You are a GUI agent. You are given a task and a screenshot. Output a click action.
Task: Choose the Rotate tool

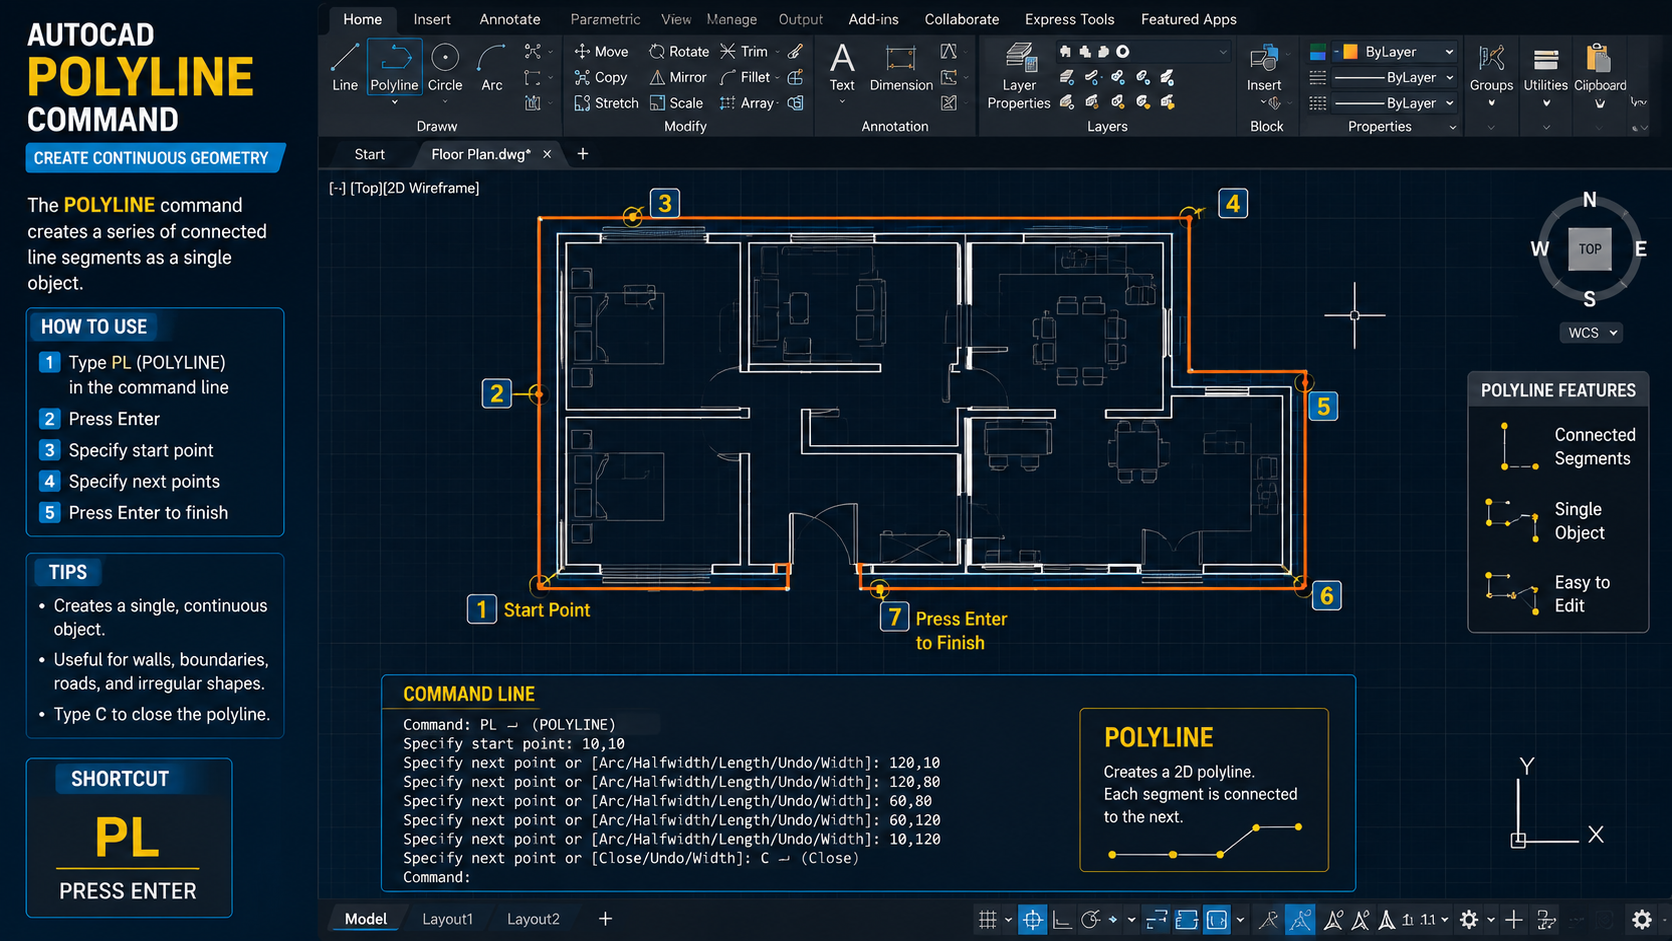tap(679, 51)
